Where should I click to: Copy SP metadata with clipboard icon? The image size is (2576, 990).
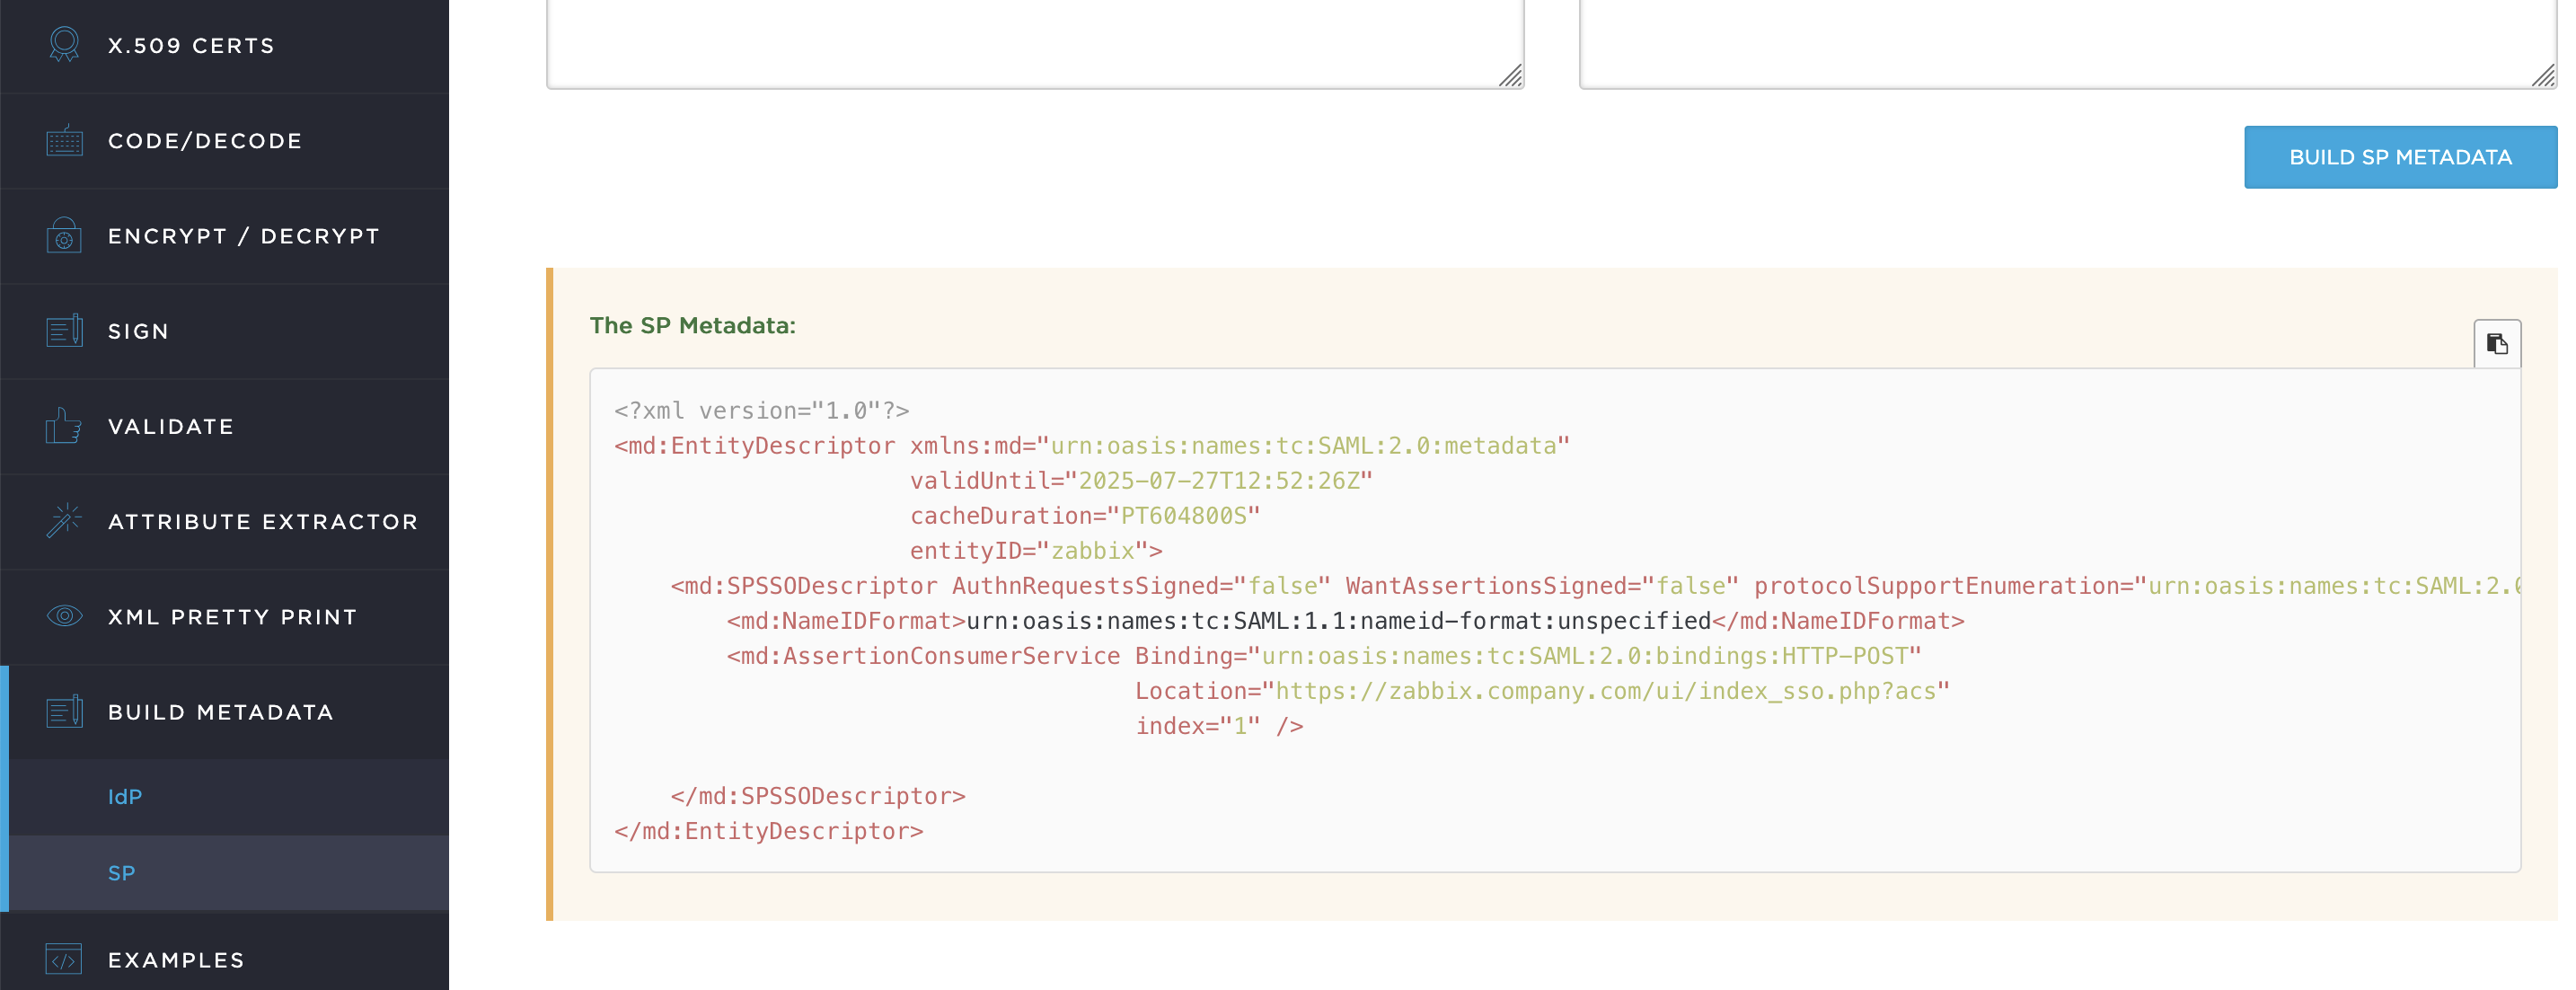(x=2497, y=344)
